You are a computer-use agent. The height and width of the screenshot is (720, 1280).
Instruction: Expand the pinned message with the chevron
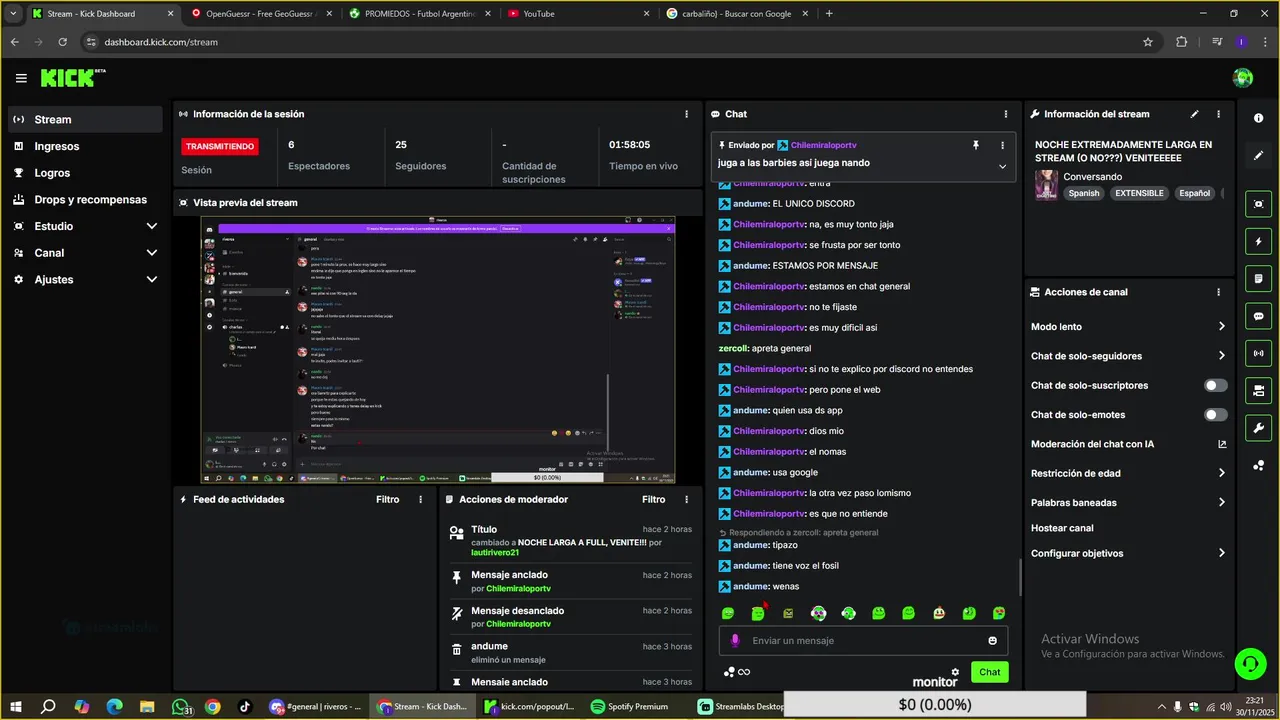click(1002, 166)
